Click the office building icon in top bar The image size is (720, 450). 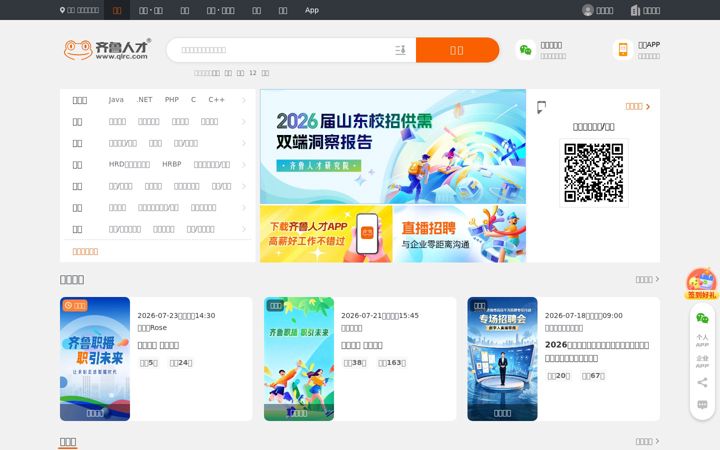click(636, 10)
